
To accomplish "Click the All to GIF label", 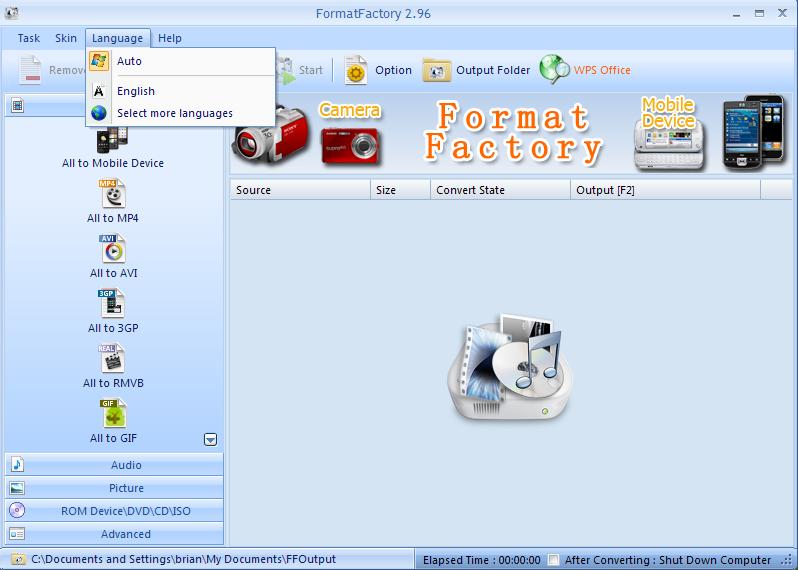I will (113, 438).
